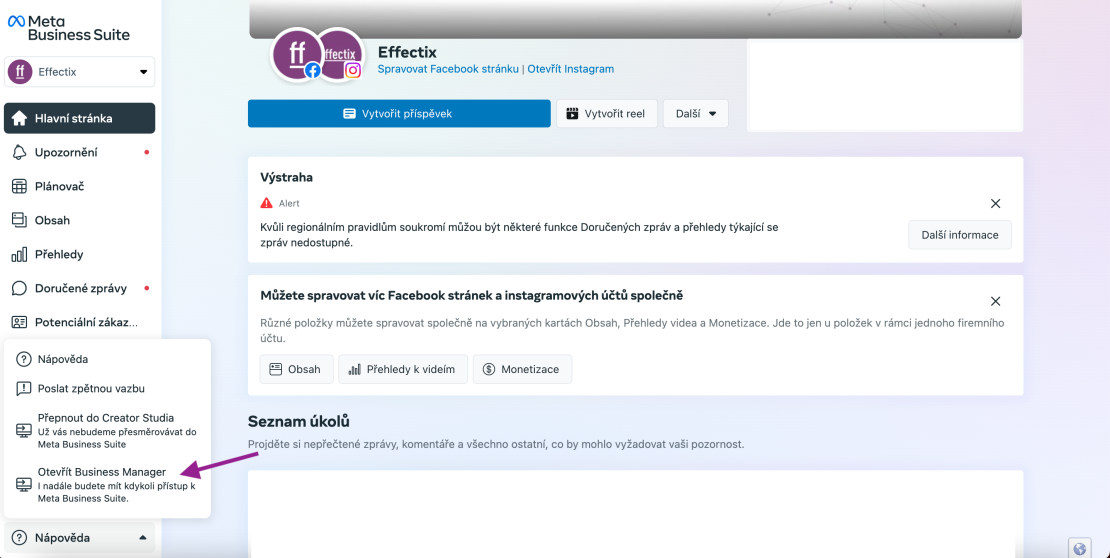Click the red alert triangle icon
The width and height of the screenshot is (1110, 558).
pos(267,203)
